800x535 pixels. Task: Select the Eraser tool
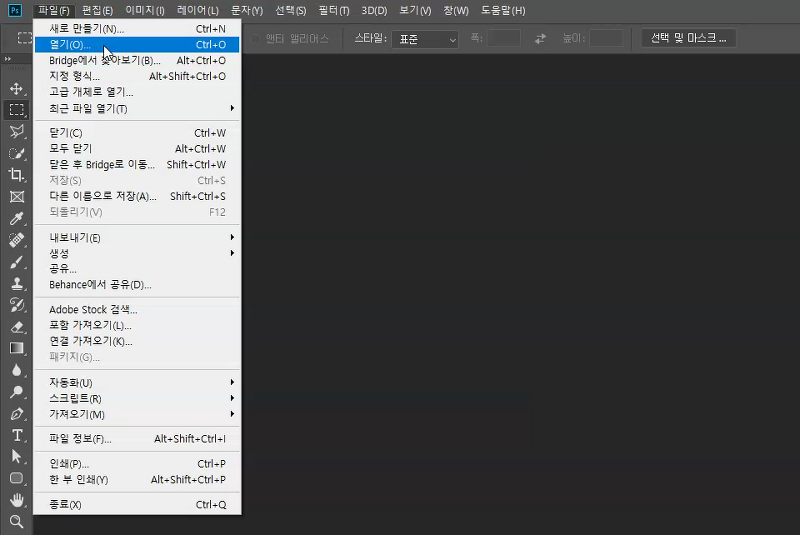[16, 326]
